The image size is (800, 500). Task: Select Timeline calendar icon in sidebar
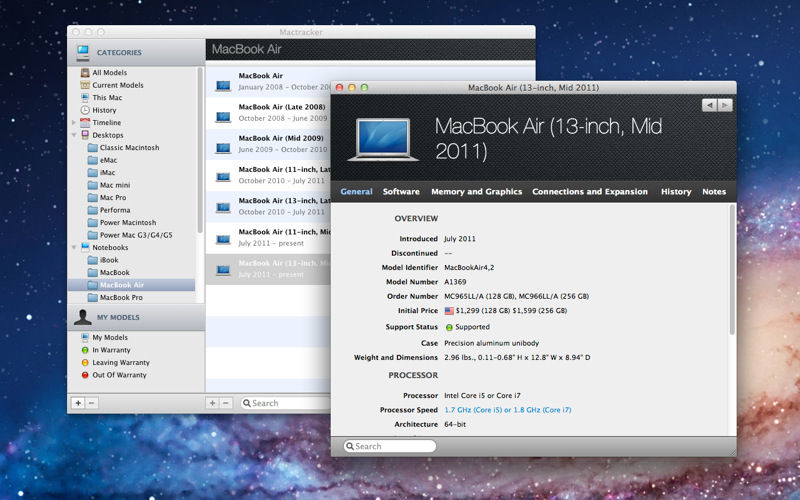85,122
